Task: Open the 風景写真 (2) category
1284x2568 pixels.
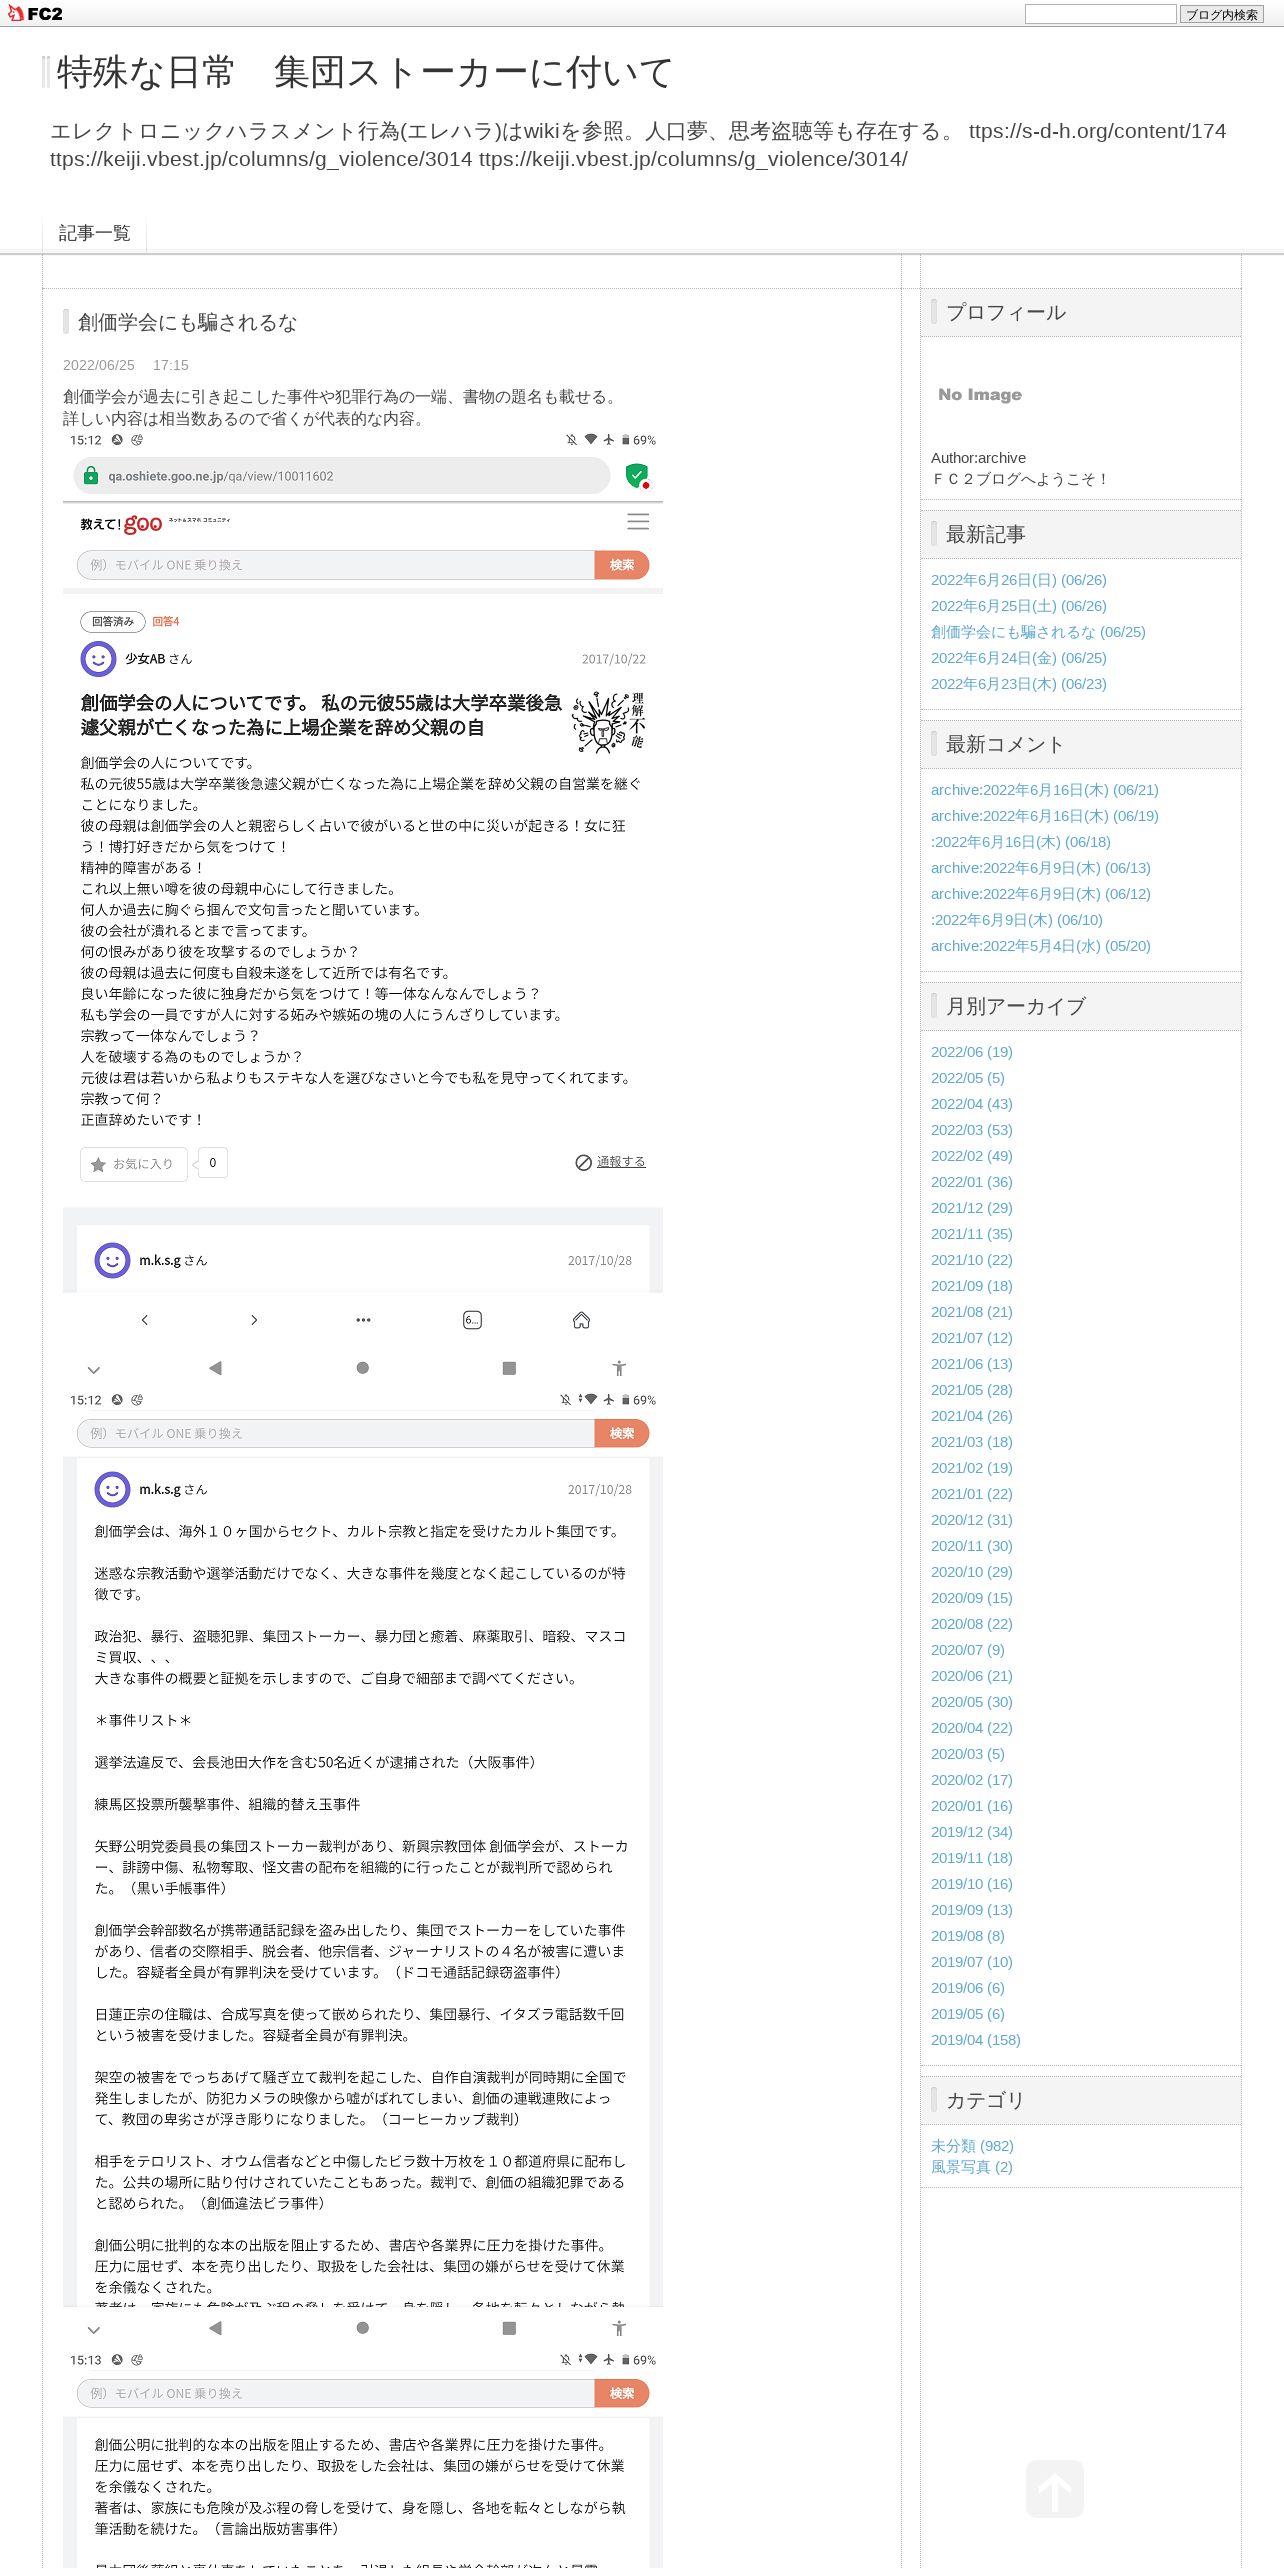Action: 971,2167
